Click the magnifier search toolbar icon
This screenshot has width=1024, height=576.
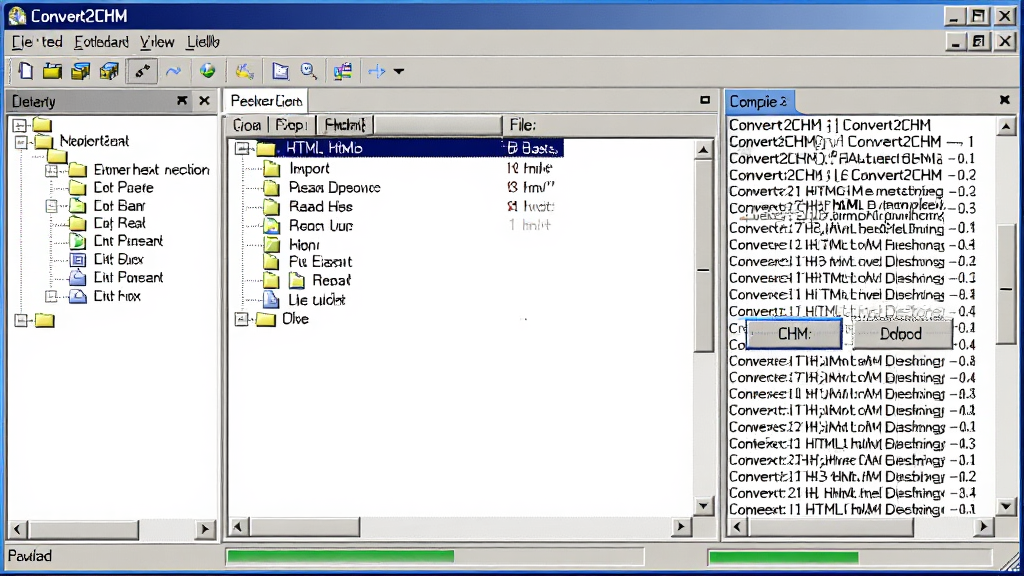tap(309, 71)
